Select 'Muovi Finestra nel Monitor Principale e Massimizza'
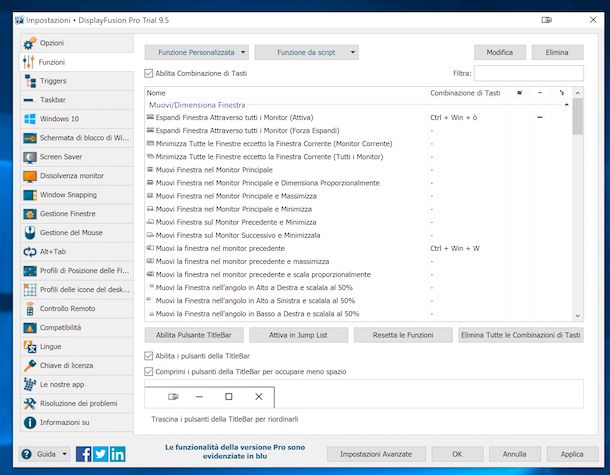This screenshot has height=475, width=610. pyautogui.click(x=358, y=196)
